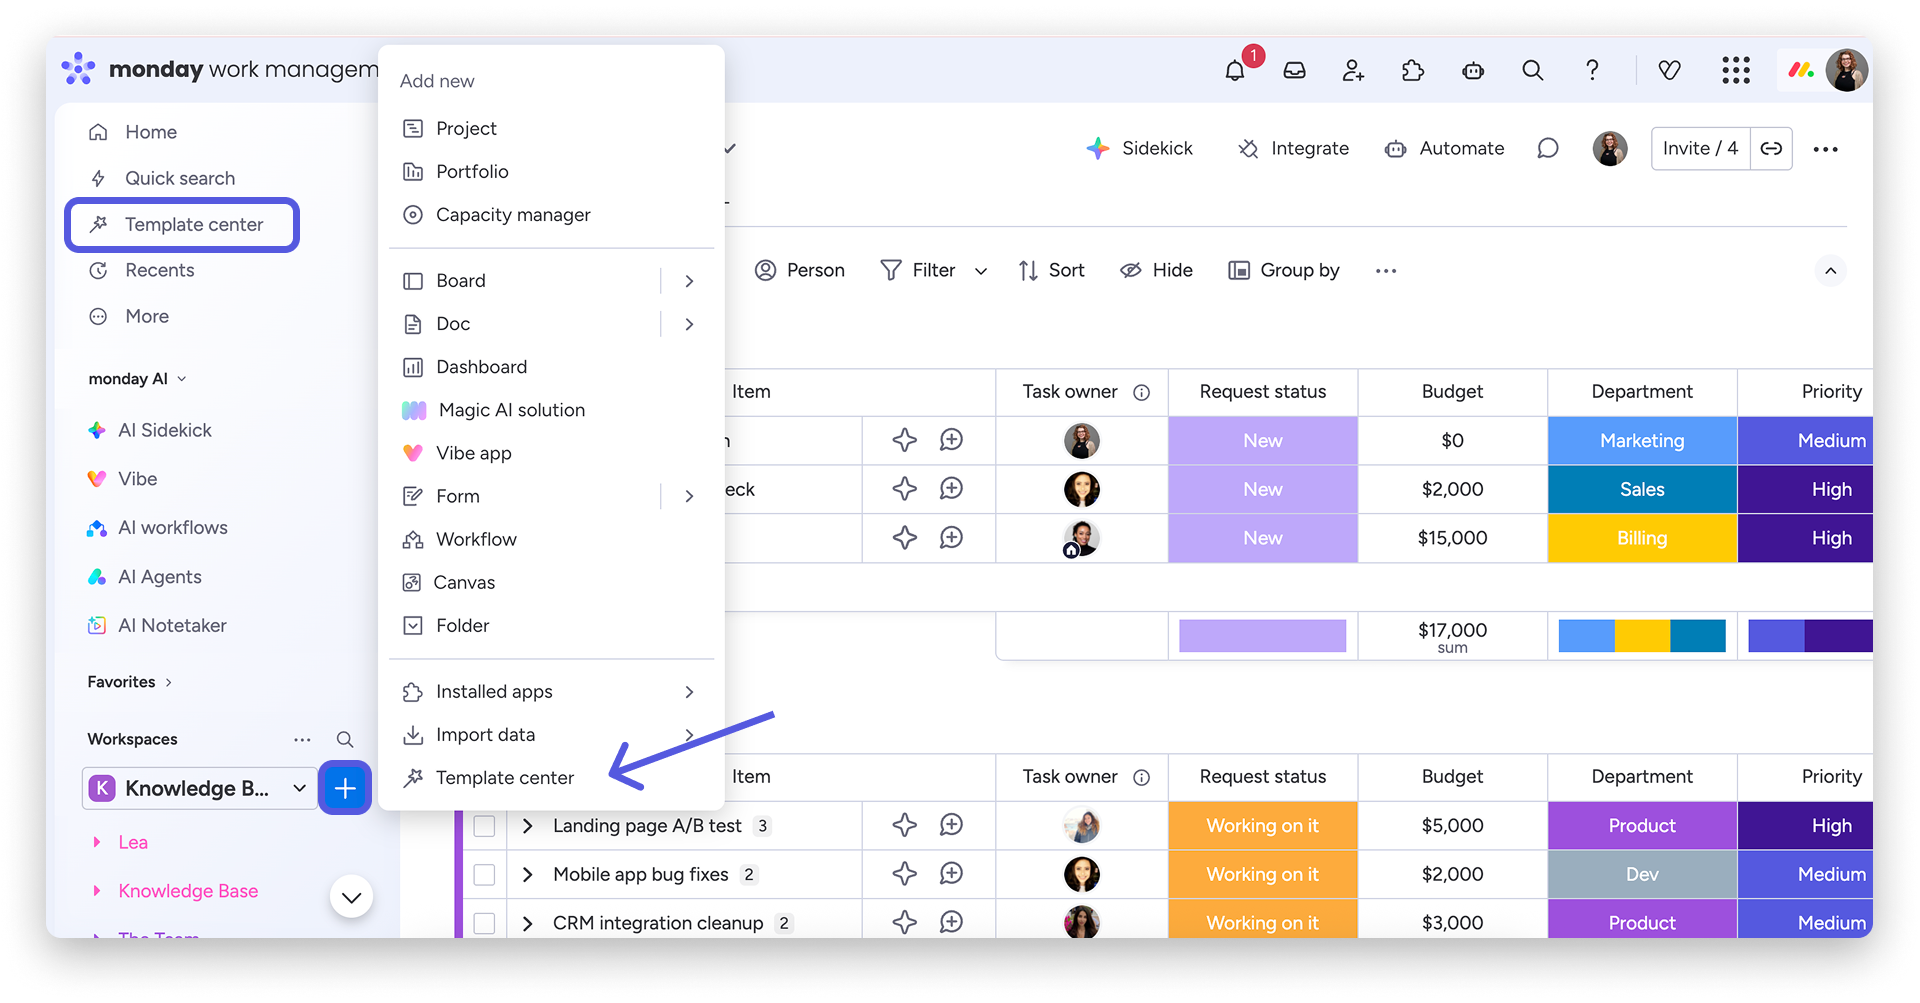The width and height of the screenshot is (1920, 1003).
Task: Expand Landing page A/B test subitems
Action: (x=528, y=826)
